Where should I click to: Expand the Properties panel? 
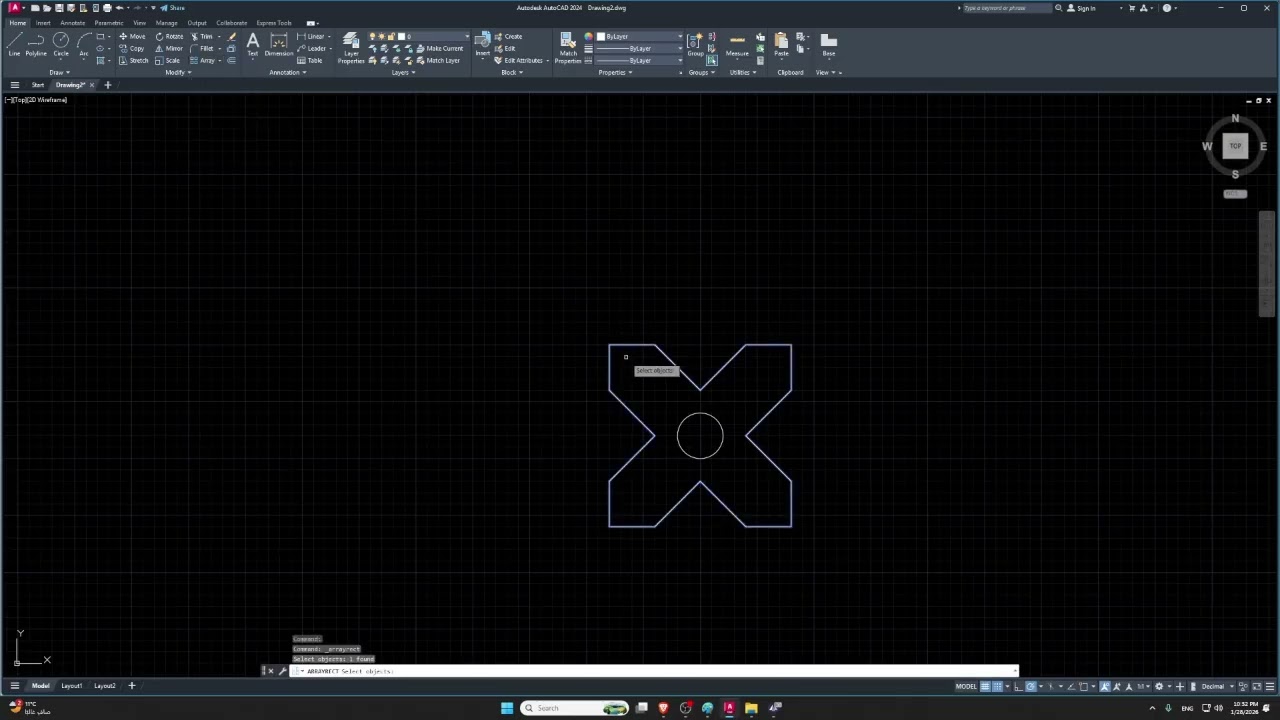coord(615,72)
